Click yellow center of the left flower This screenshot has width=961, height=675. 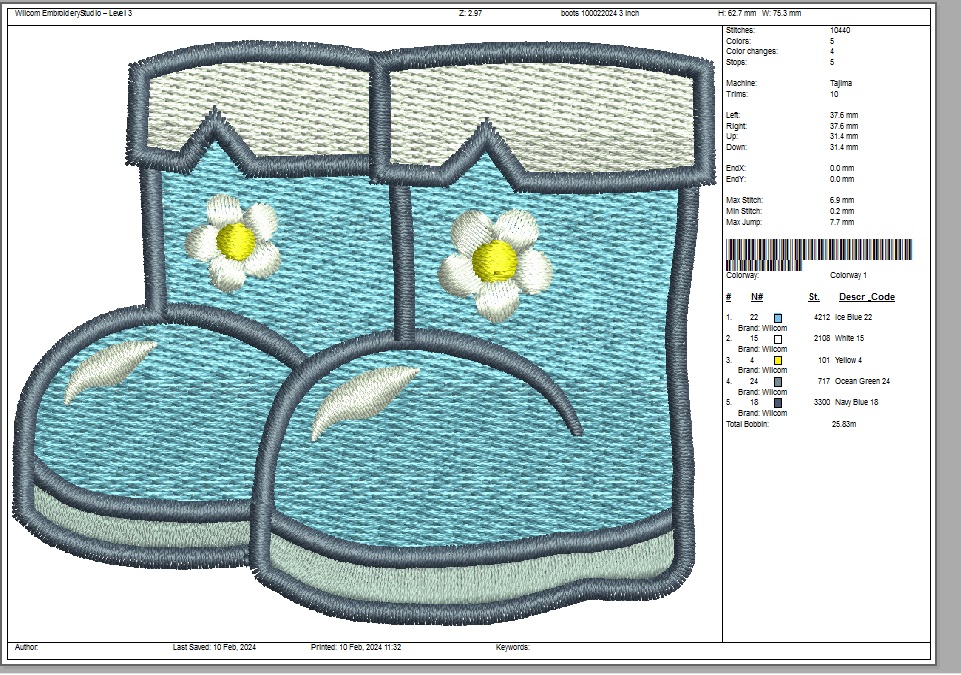(236, 239)
